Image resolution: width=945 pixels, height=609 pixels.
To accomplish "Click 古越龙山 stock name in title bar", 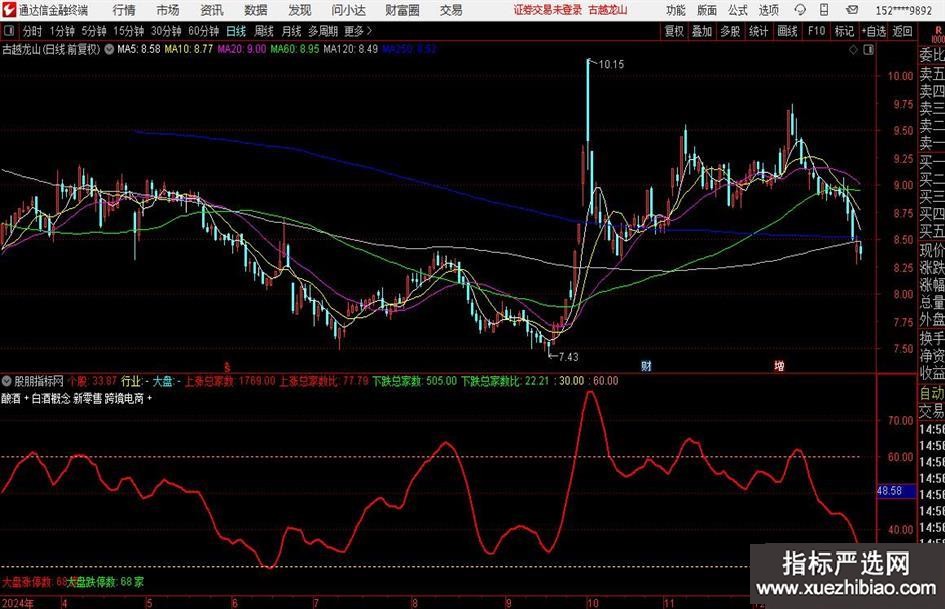I will [x=608, y=10].
